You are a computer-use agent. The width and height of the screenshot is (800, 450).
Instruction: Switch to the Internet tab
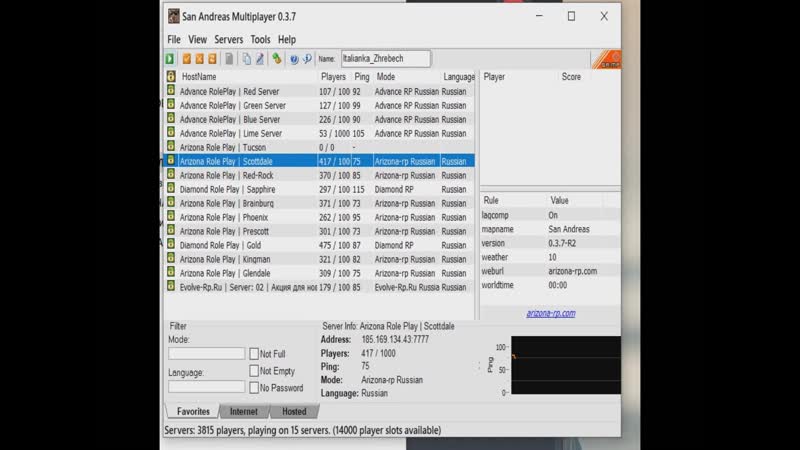(243, 411)
